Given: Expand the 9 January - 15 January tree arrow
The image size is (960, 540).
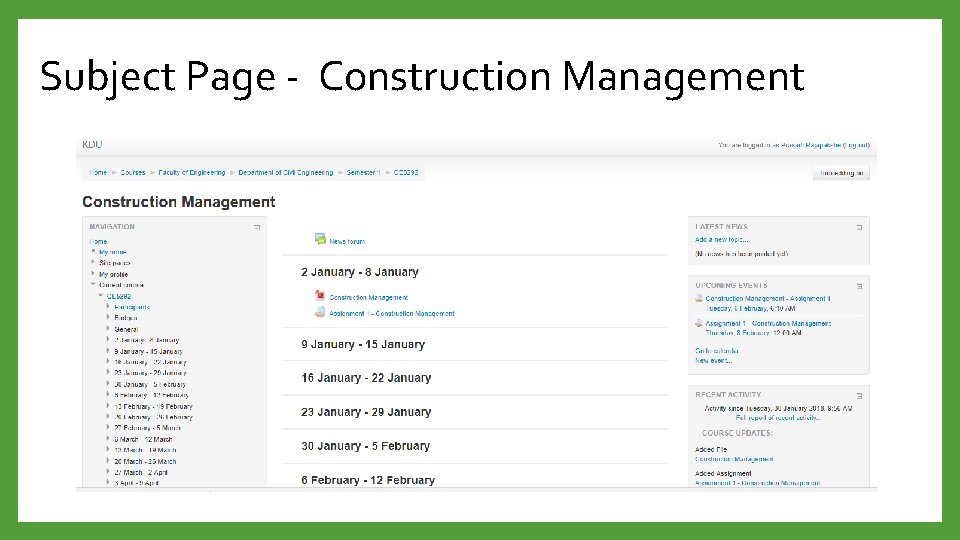Looking at the screenshot, I should click(x=108, y=351).
